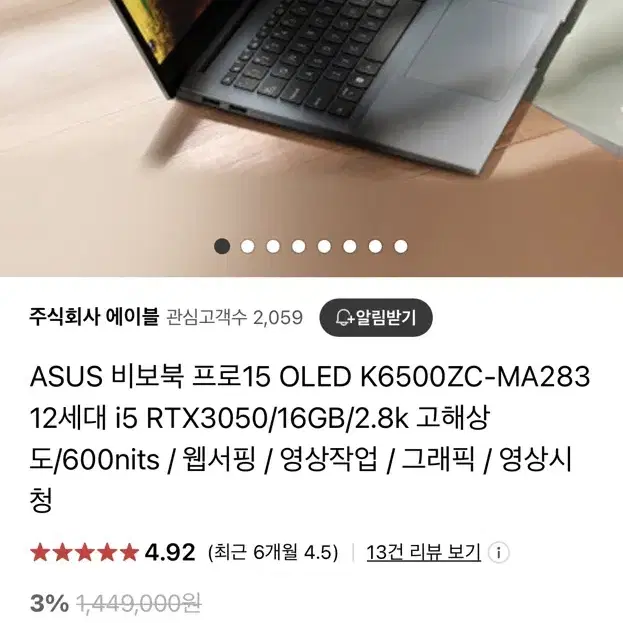Screen dimensions: 623x623
Task: Select the first carousel dot
Action: coord(222,246)
